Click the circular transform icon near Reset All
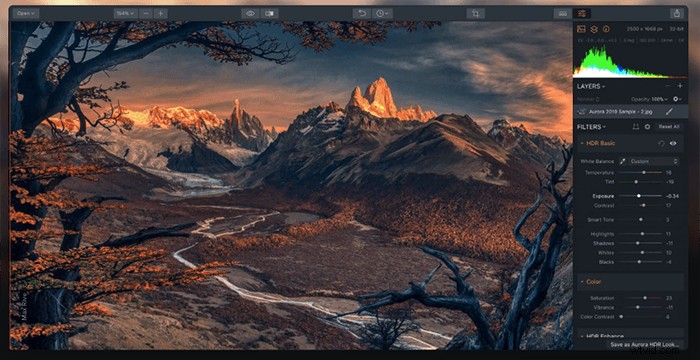Image resolution: width=700 pixels, height=360 pixels. click(647, 127)
